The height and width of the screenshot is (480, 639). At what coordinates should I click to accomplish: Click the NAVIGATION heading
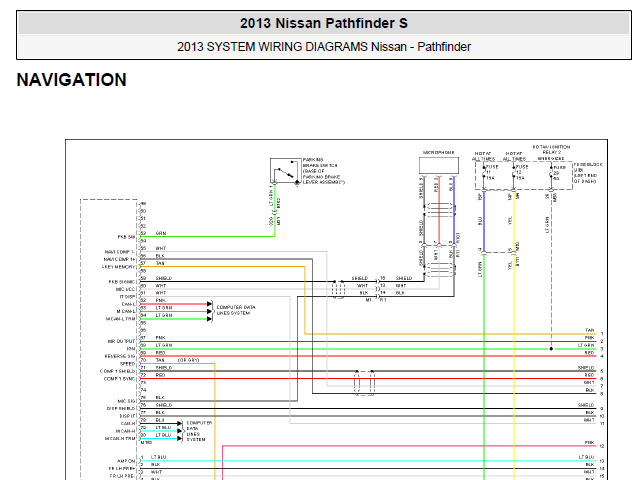point(72,80)
